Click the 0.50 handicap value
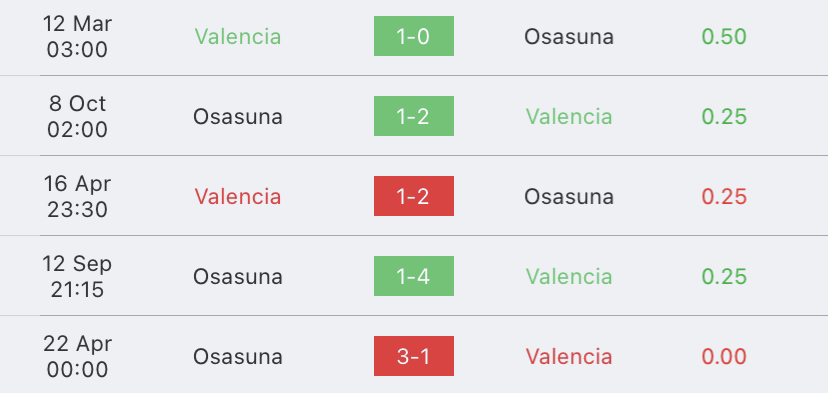Viewport: 828px width, 393px height. tap(724, 36)
